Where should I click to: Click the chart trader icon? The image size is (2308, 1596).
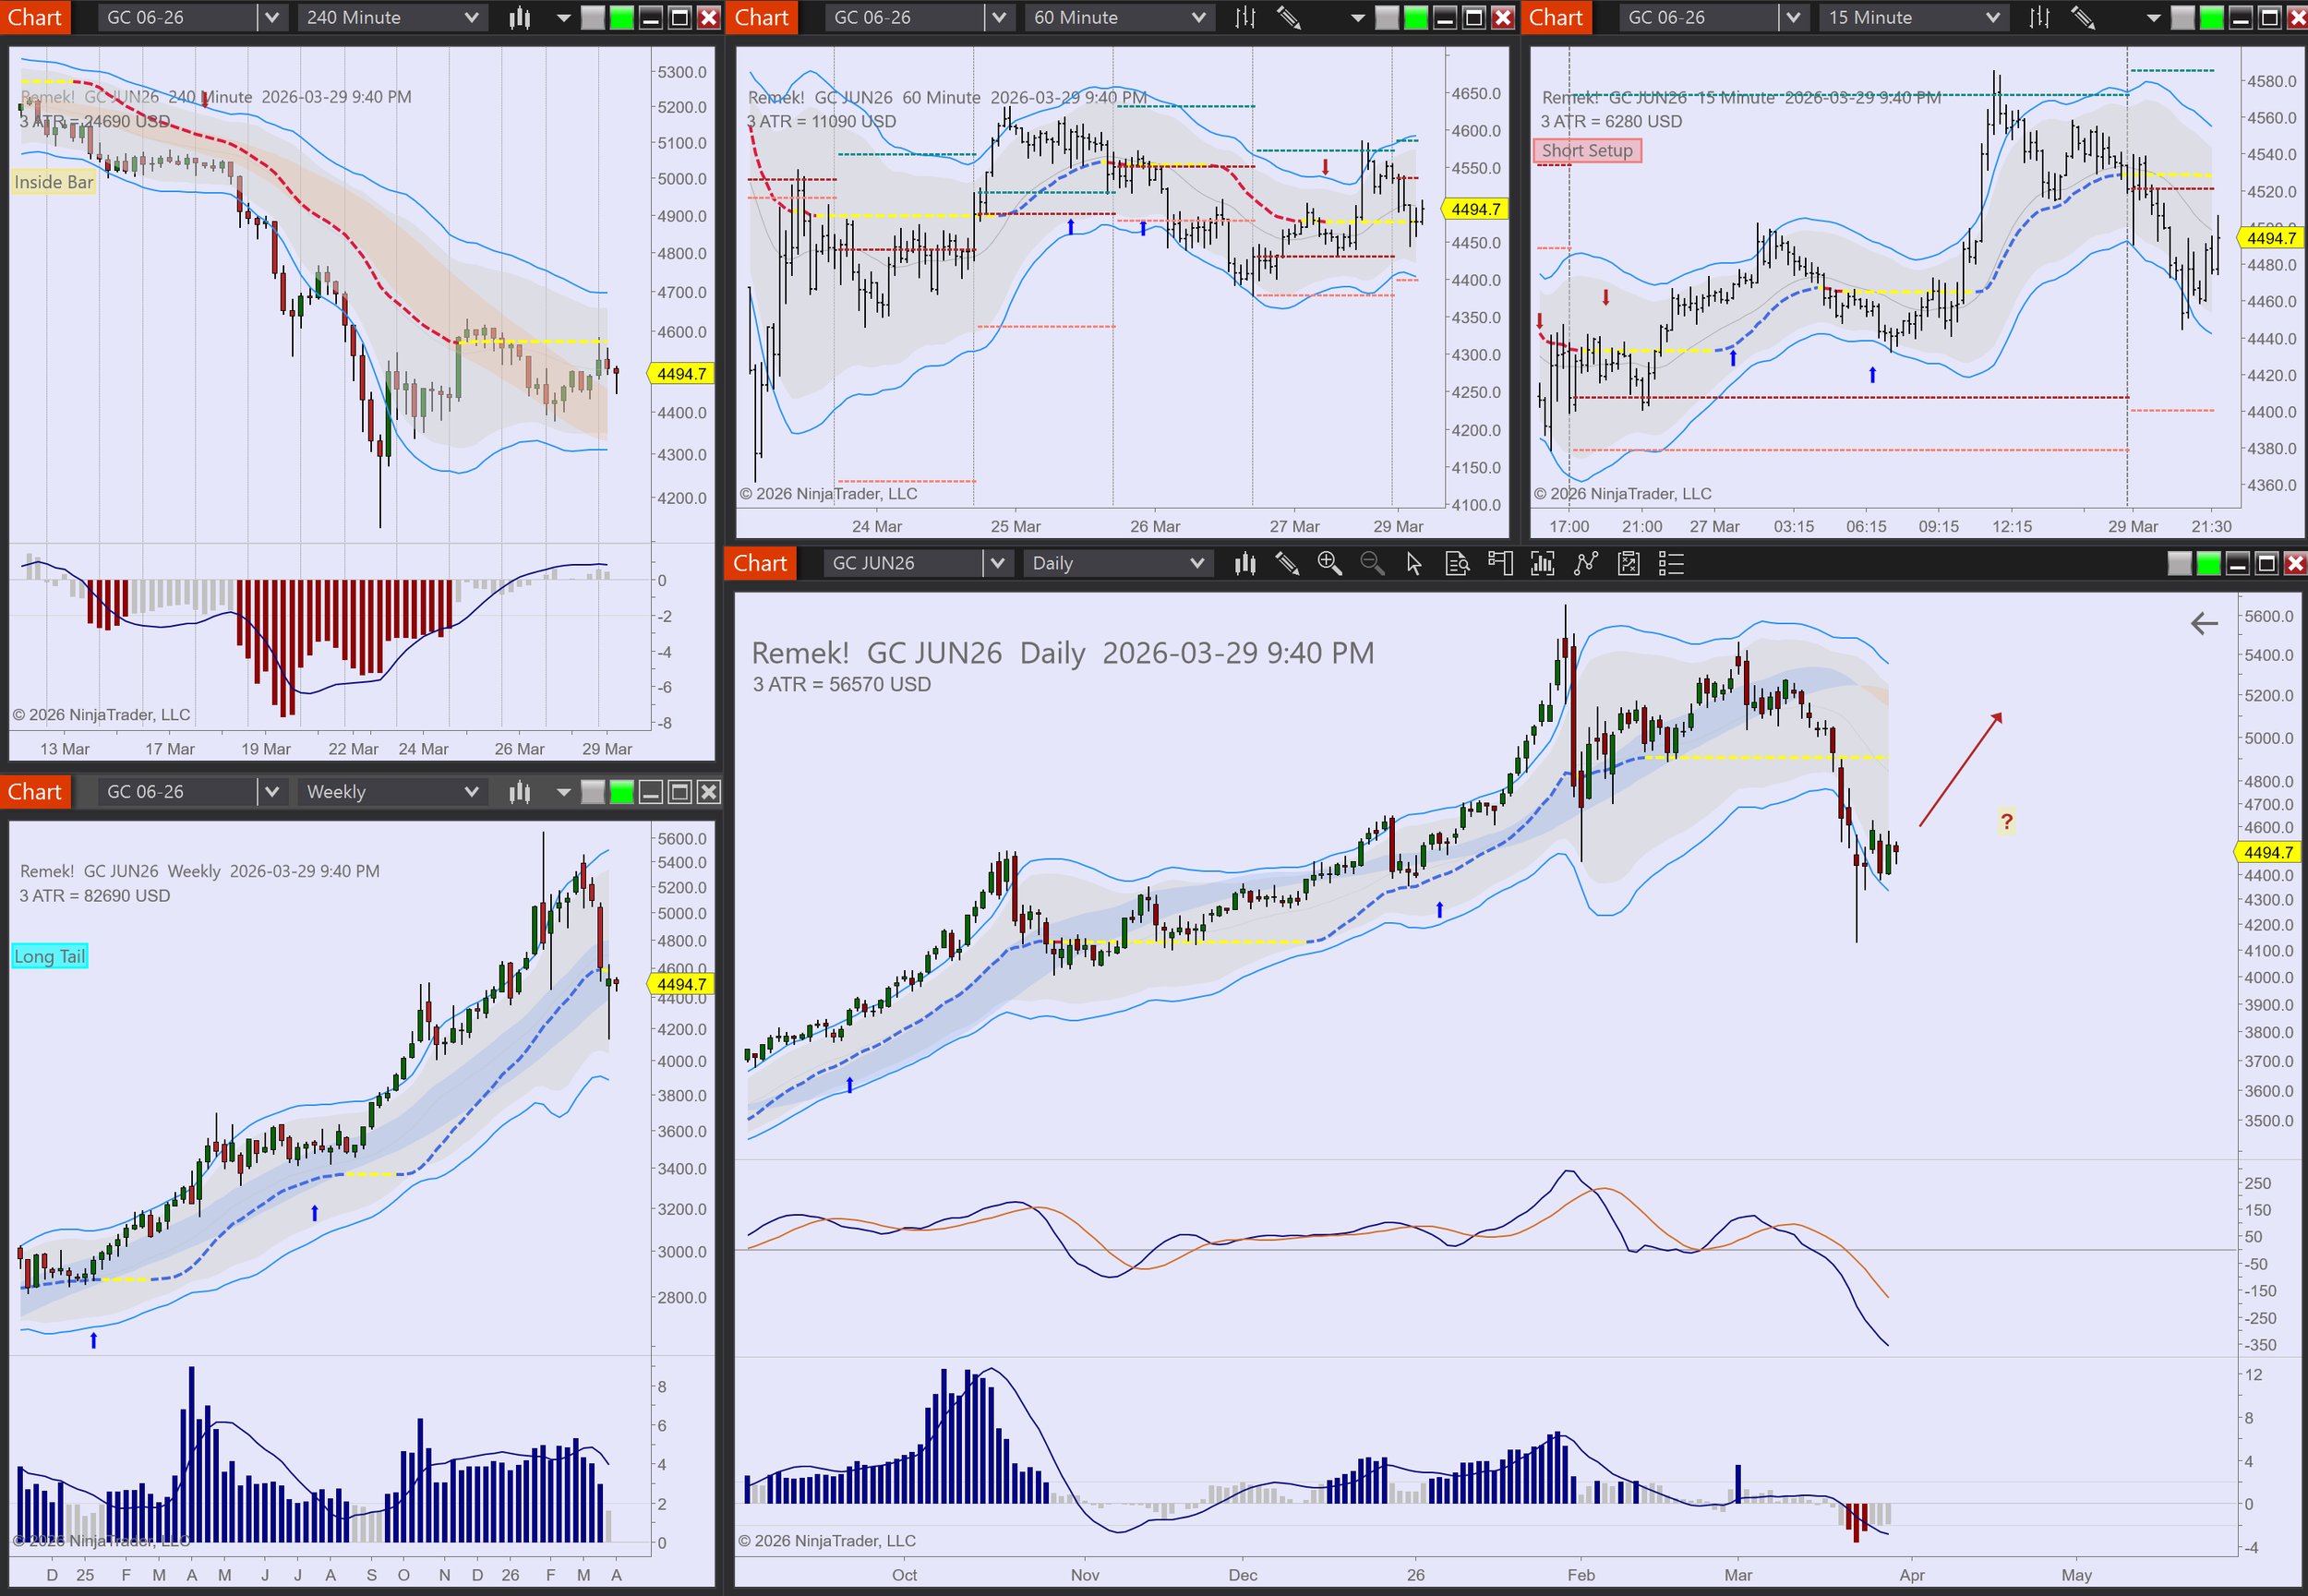point(1500,564)
